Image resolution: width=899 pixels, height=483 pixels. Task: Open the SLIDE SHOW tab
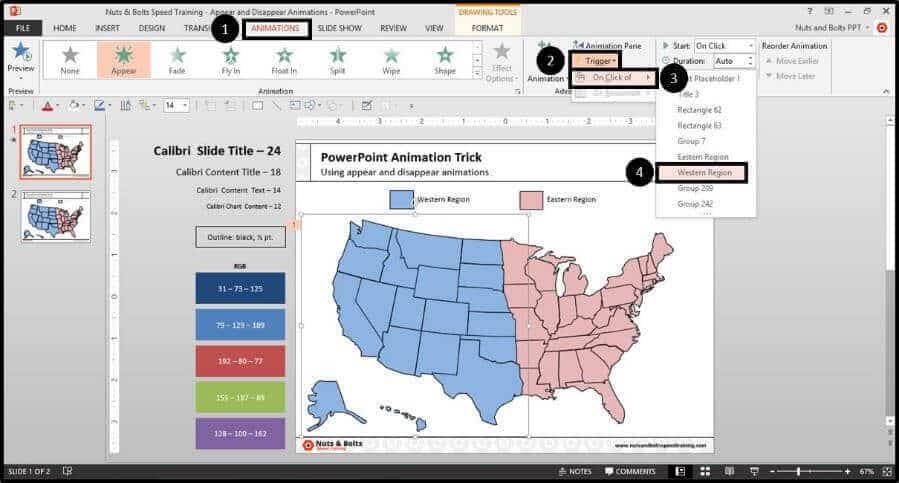pyautogui.click(x=339, y=28)
